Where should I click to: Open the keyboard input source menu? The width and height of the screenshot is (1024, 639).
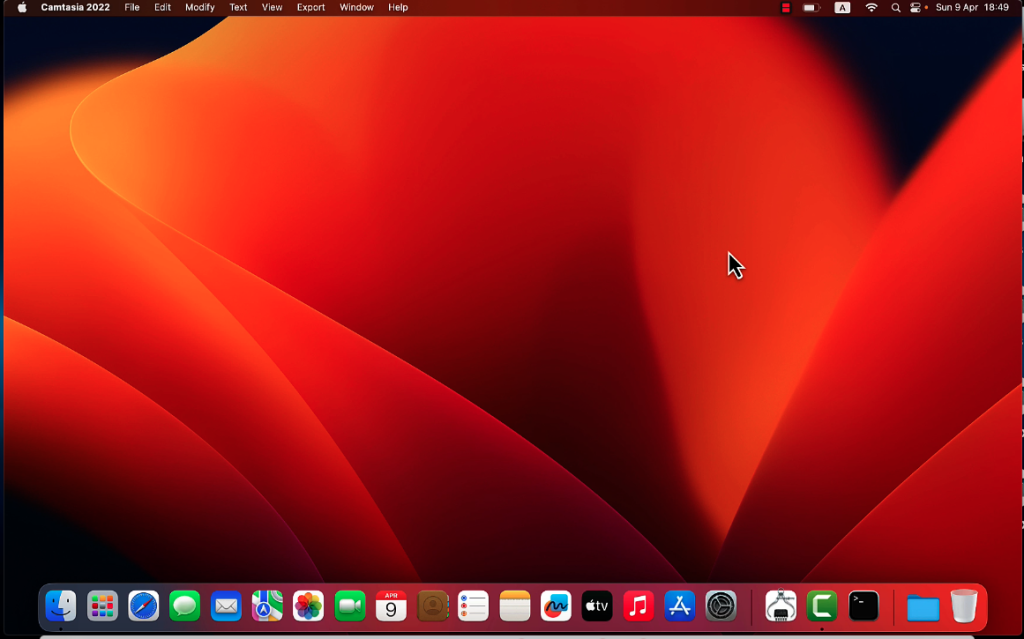[x=842, y=8]
